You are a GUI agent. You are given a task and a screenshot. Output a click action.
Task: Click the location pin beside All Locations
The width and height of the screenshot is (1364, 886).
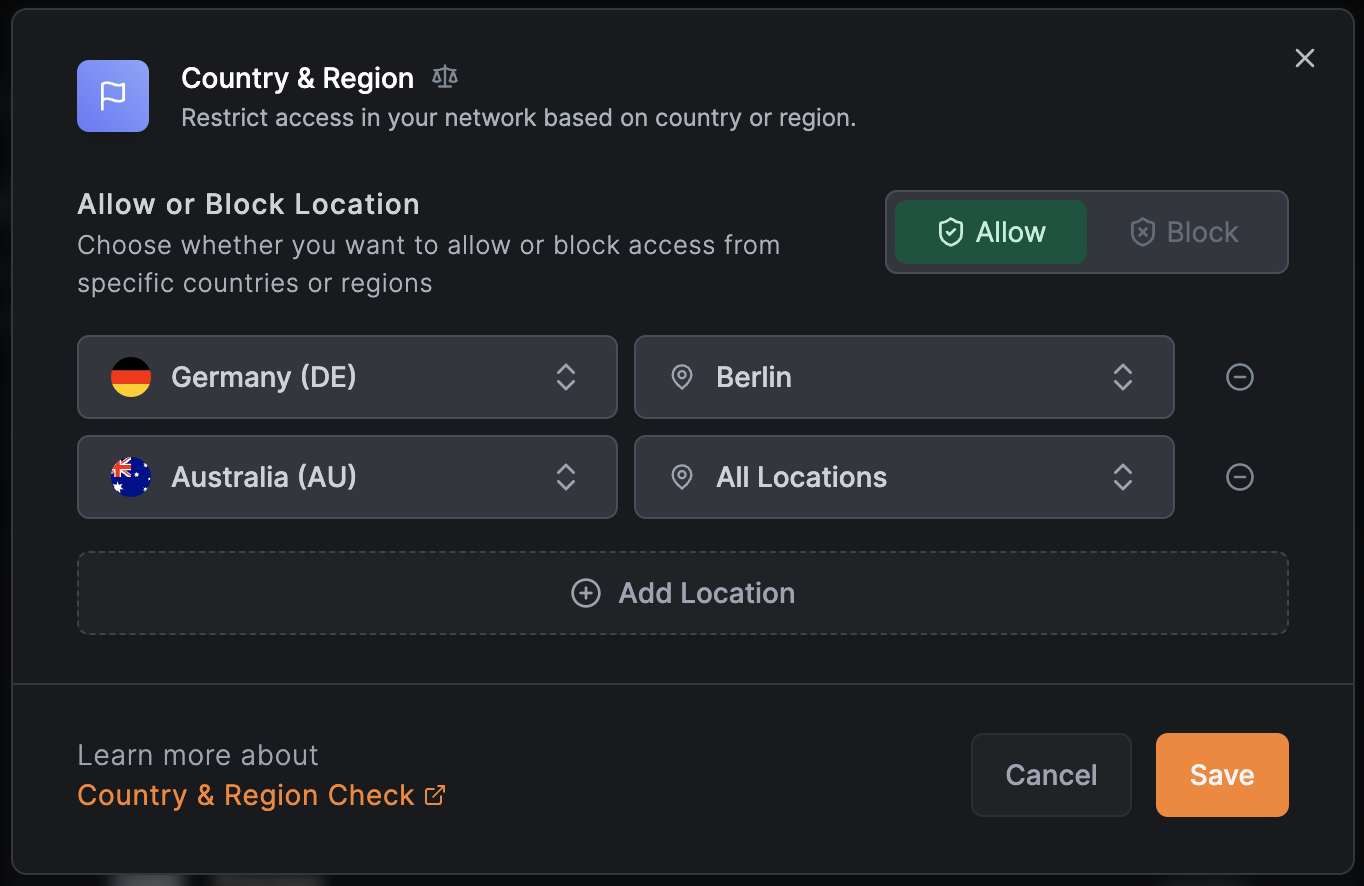(682, 477)
